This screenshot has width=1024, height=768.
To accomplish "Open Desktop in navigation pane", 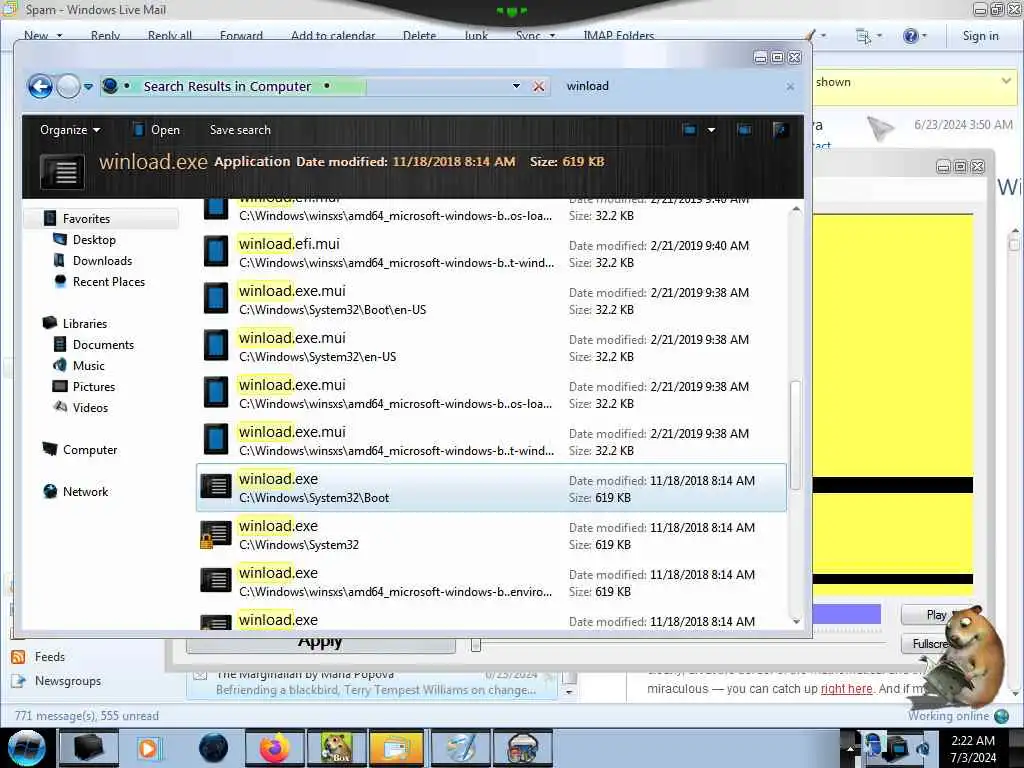I will pos(94,240).
